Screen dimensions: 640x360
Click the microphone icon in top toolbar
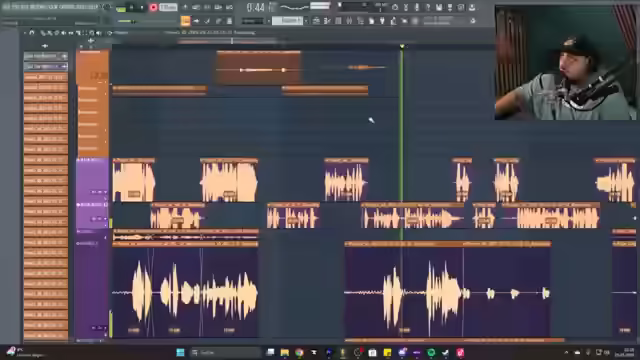417,7
